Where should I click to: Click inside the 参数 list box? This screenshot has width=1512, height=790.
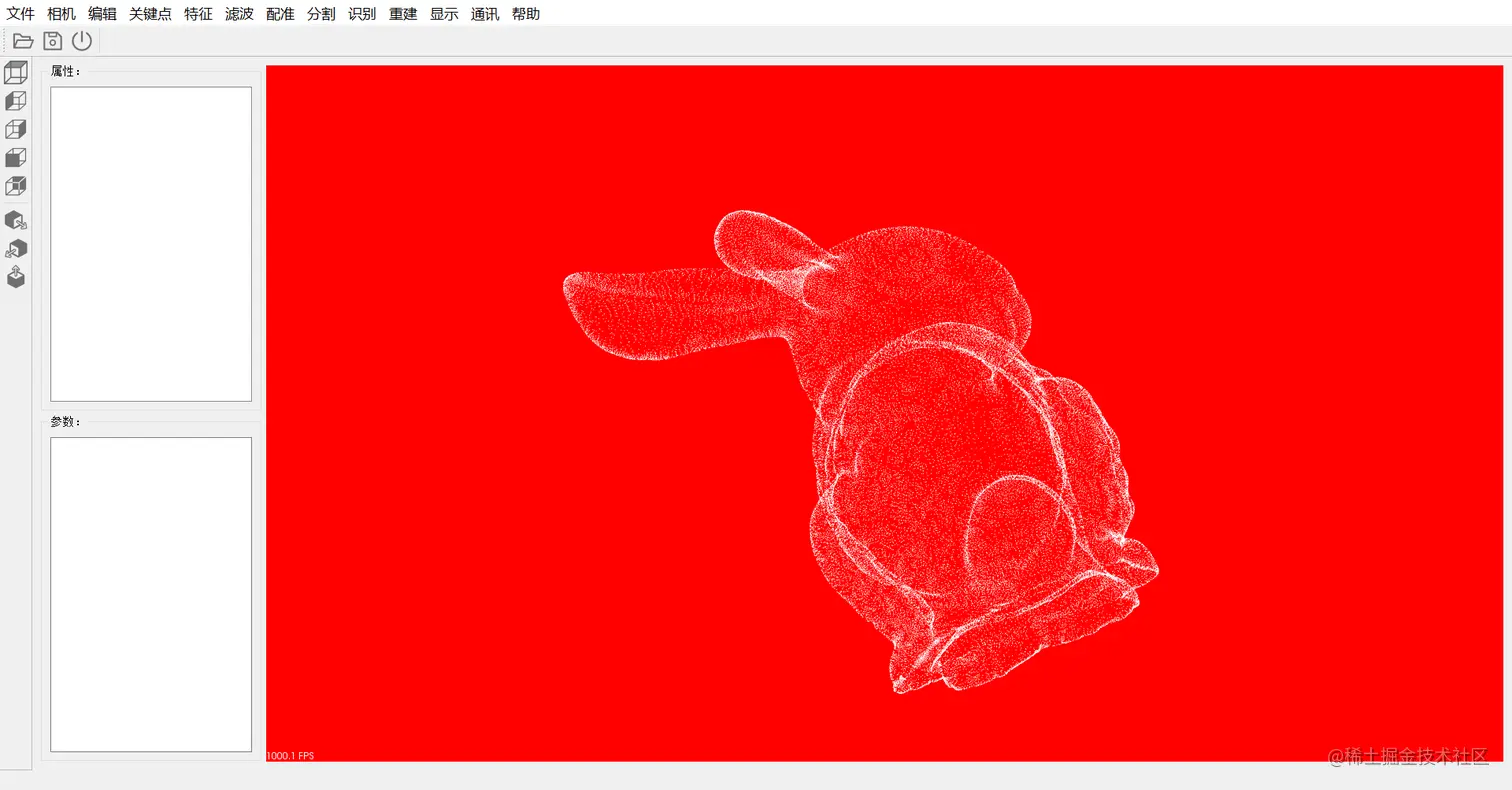click(151, 594)
